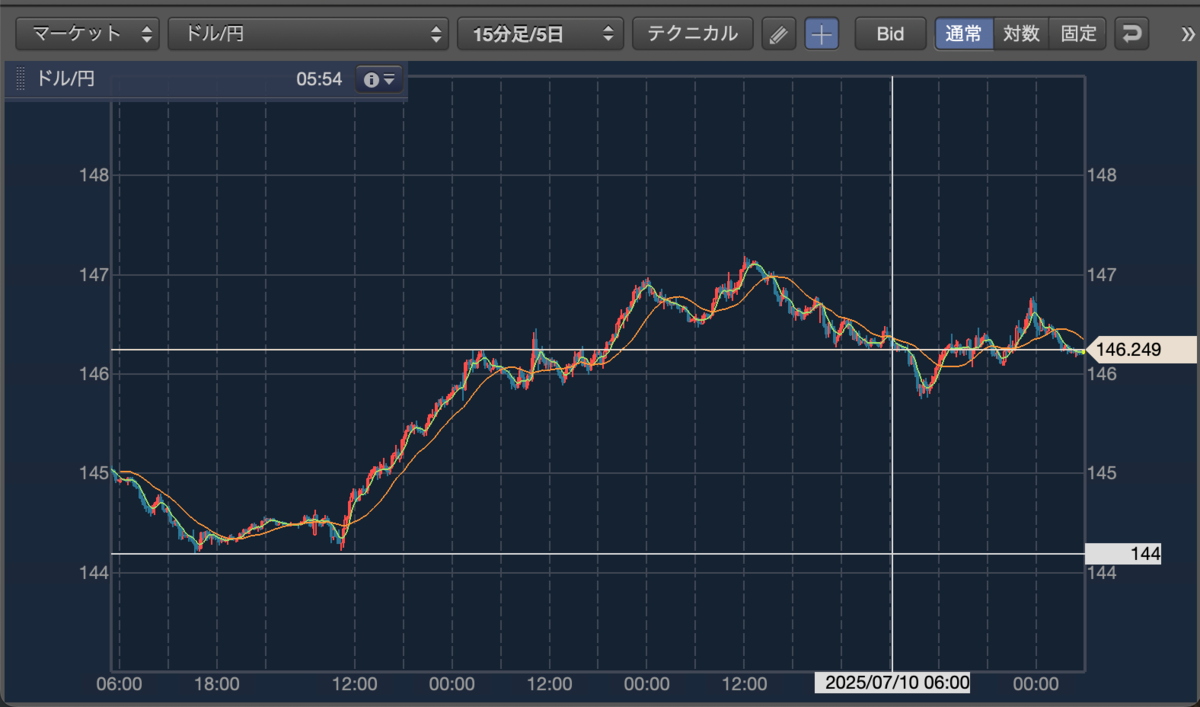The width and height of the screenshot is (1200, 707).
Task: Switch scale to 対数 logarithmic mode
Action: [1021, 34]
